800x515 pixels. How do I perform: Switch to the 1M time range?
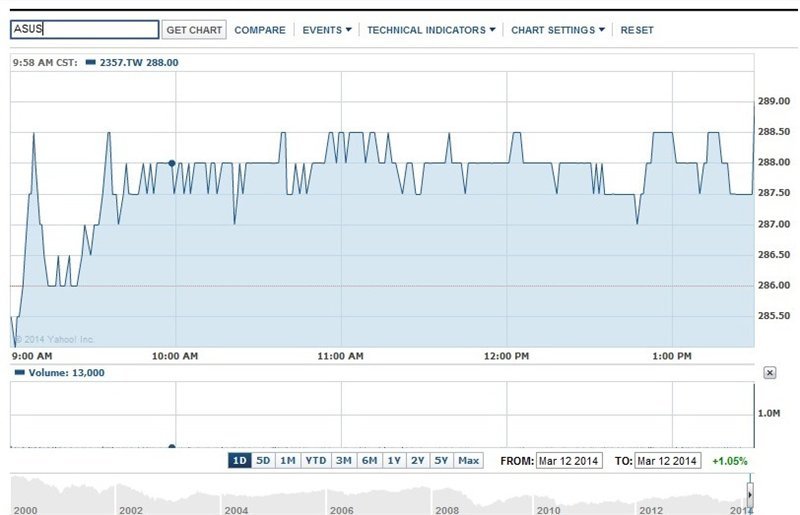(288, 460)
